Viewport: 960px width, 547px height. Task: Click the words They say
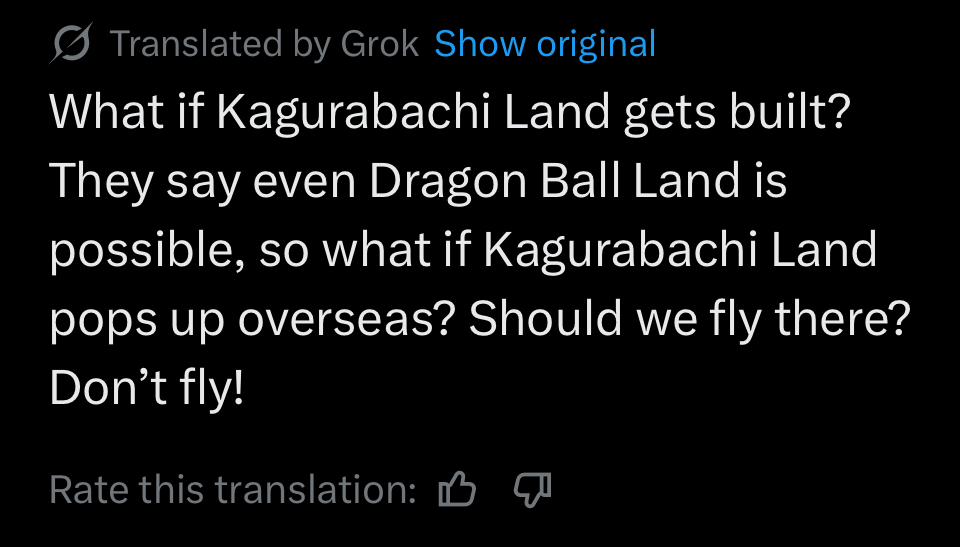(x=144, y=183)
